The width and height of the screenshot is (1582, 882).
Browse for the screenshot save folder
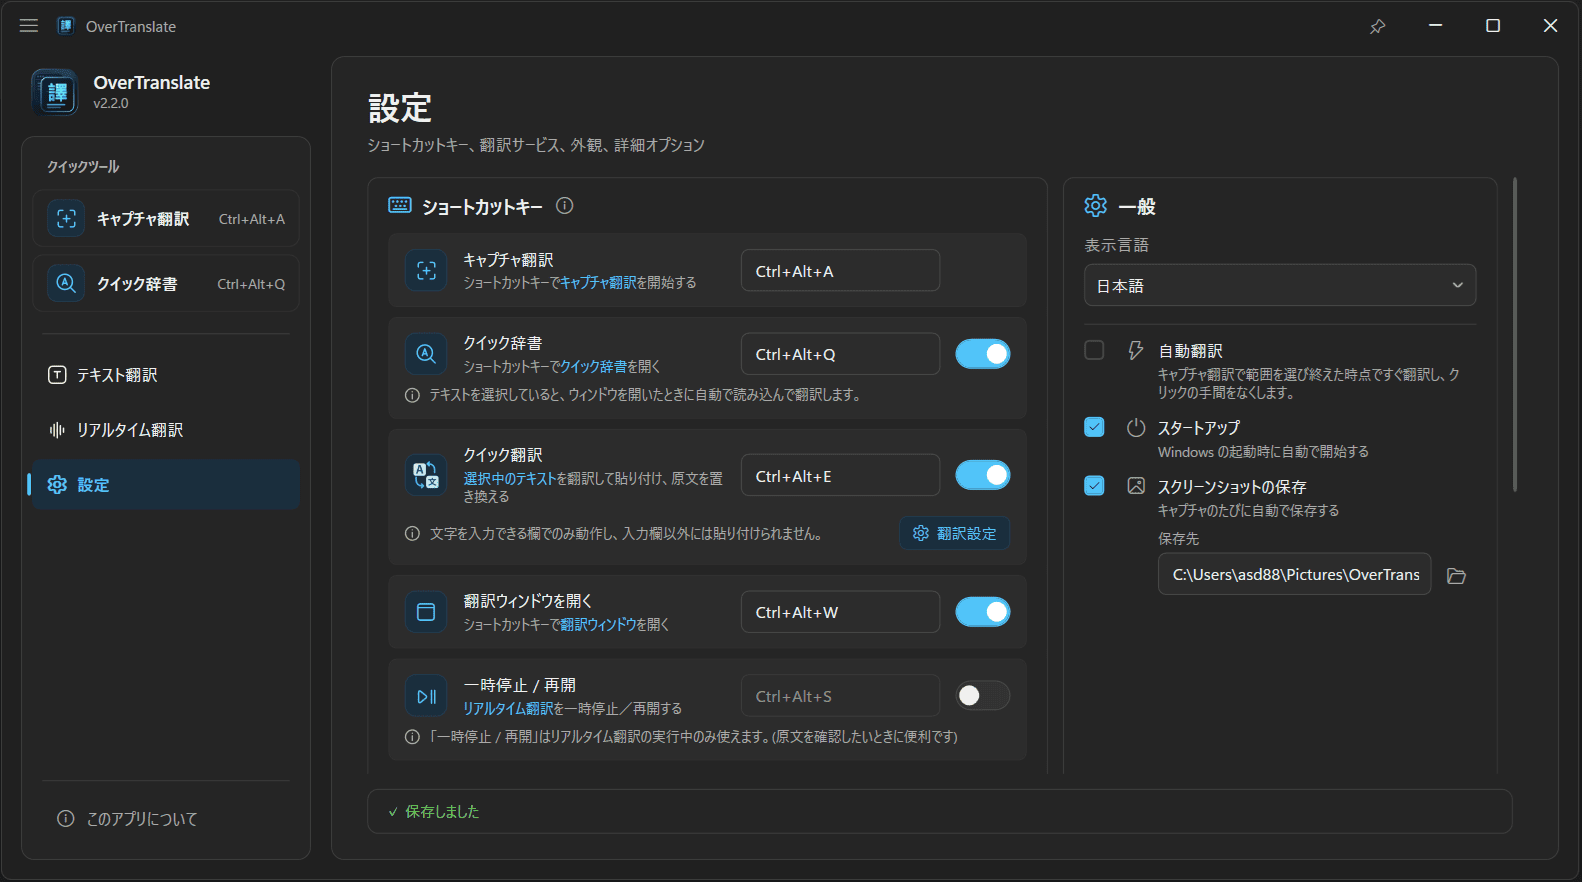click(1456, 575)
